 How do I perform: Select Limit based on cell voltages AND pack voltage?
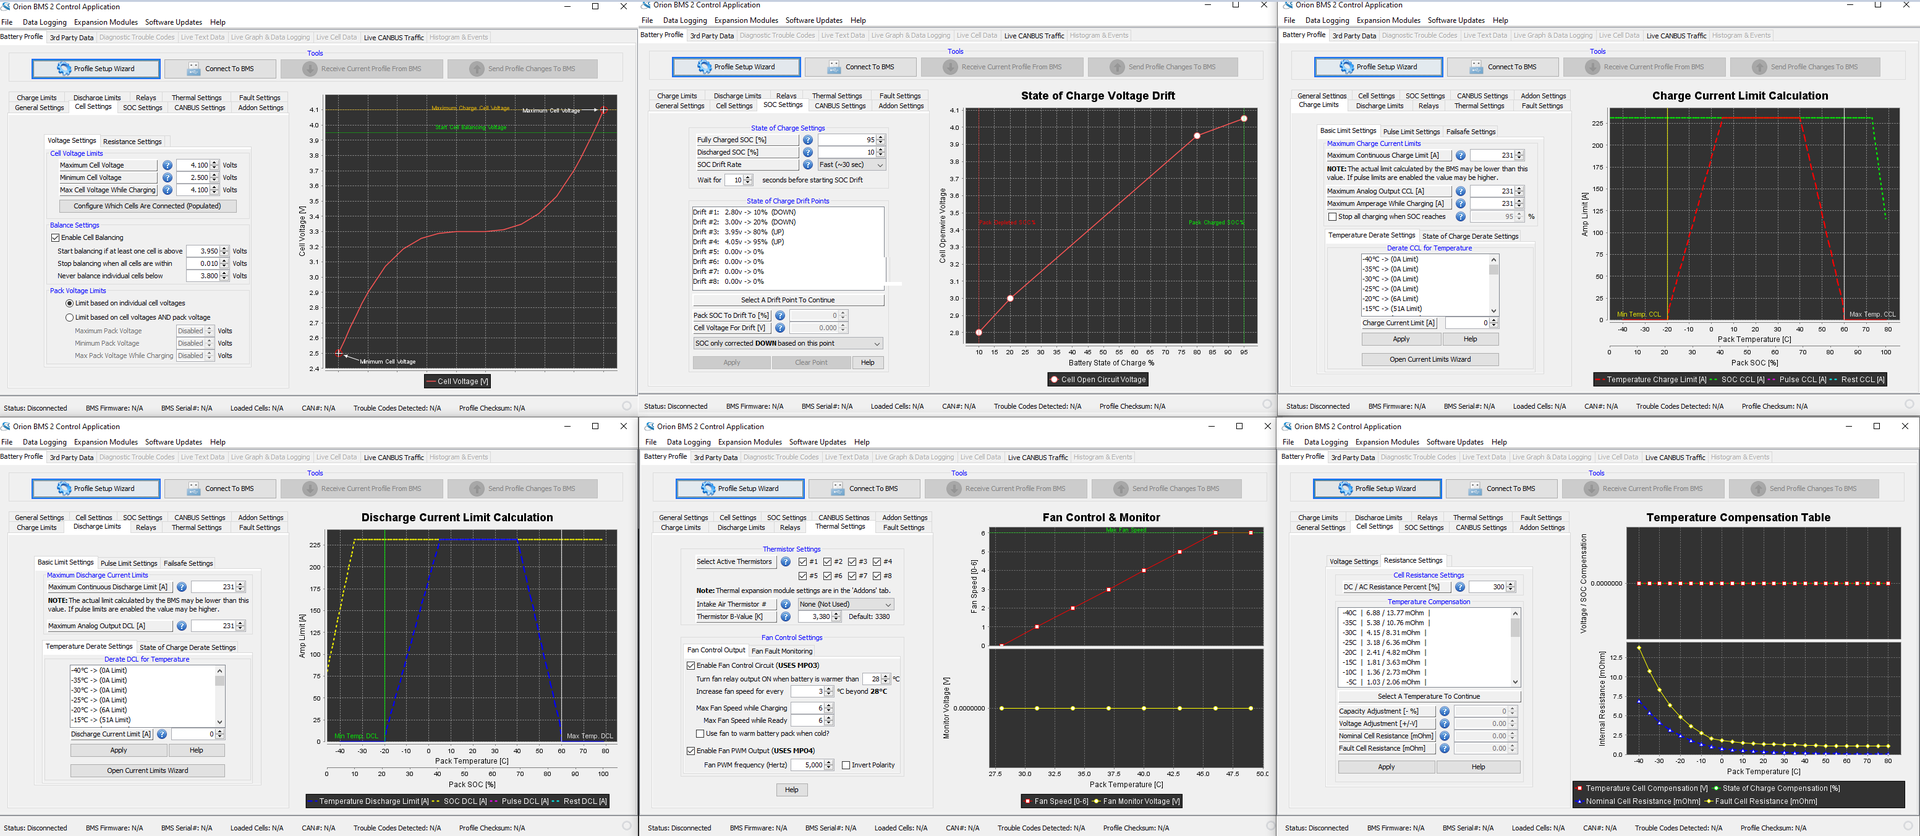pos(69,317)
